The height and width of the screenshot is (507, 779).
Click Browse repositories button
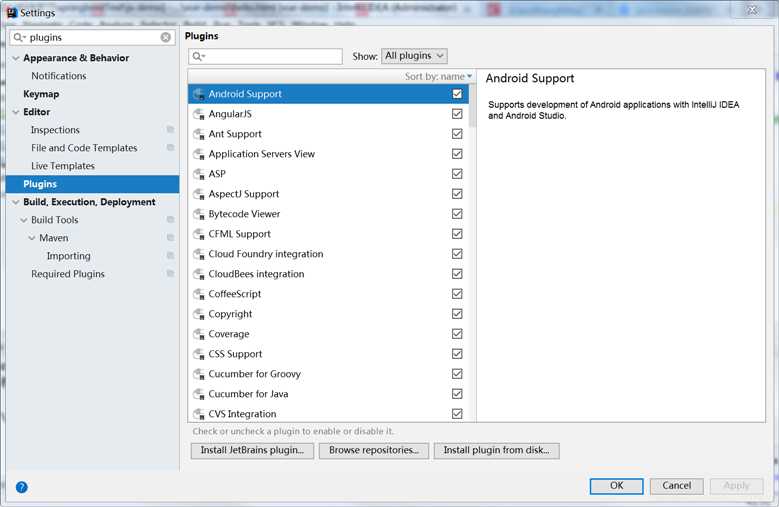click(374, 450)
